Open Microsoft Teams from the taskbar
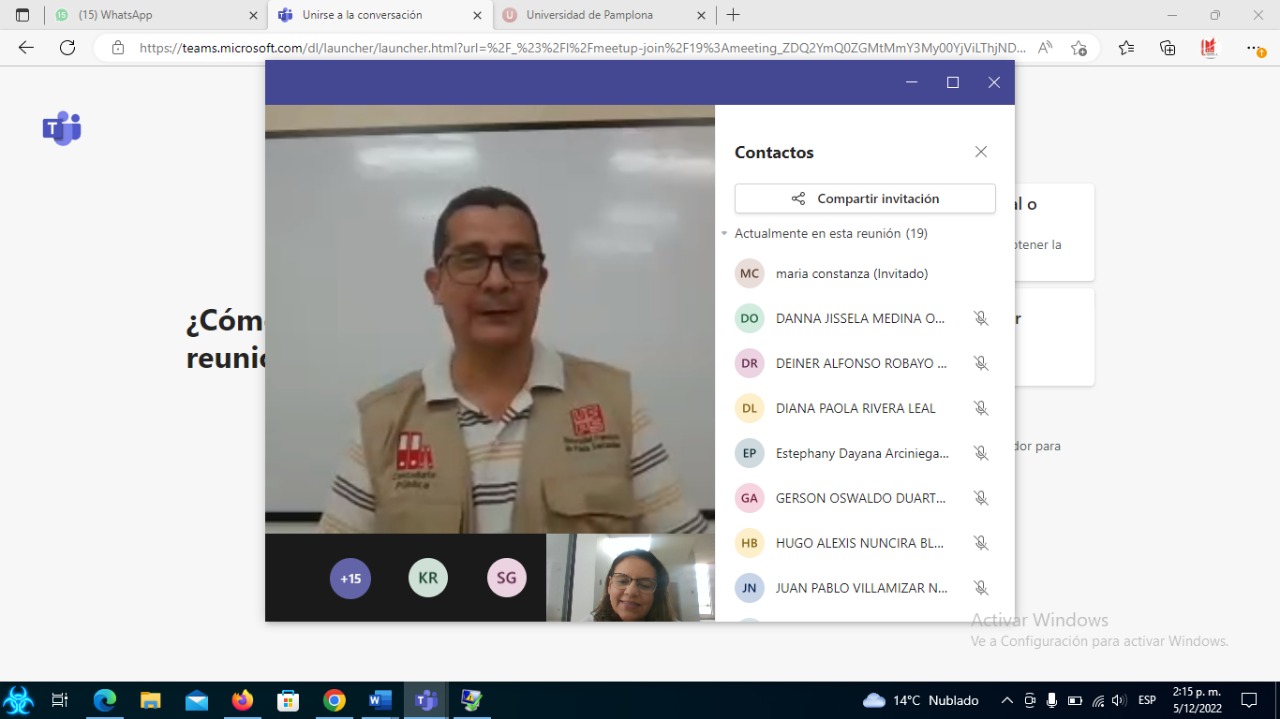This screenshot has width=1280, height=719. 426,700
